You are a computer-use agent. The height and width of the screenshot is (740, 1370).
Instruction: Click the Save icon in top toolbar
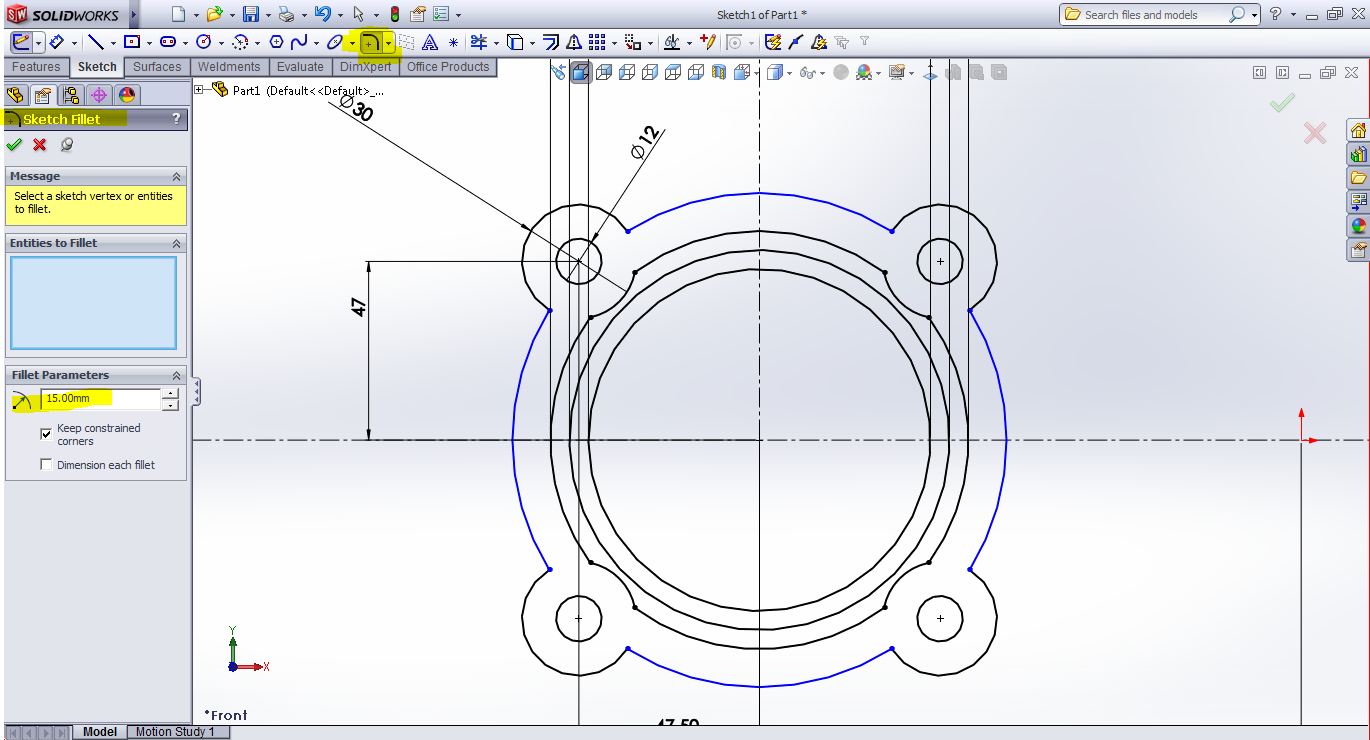click(251, 15)
